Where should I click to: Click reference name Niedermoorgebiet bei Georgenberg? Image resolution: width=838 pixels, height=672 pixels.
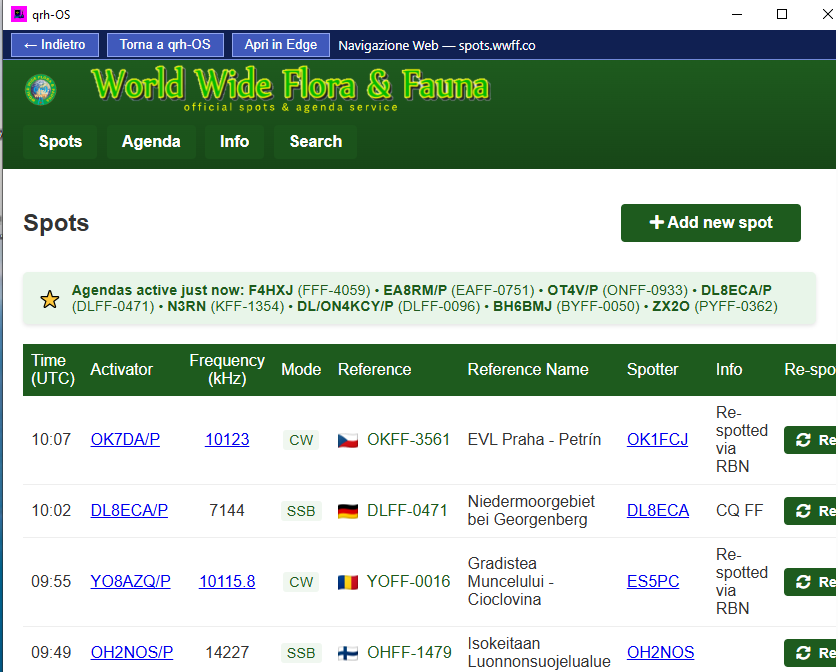(531, 511)
